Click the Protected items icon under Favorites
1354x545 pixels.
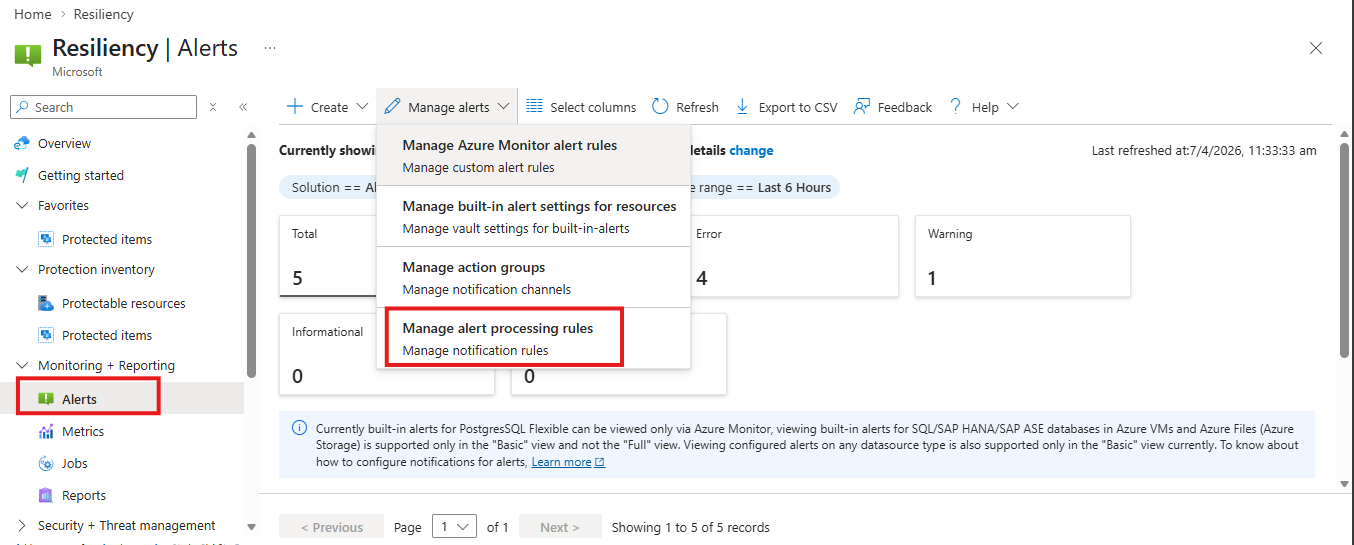(46, 239)
